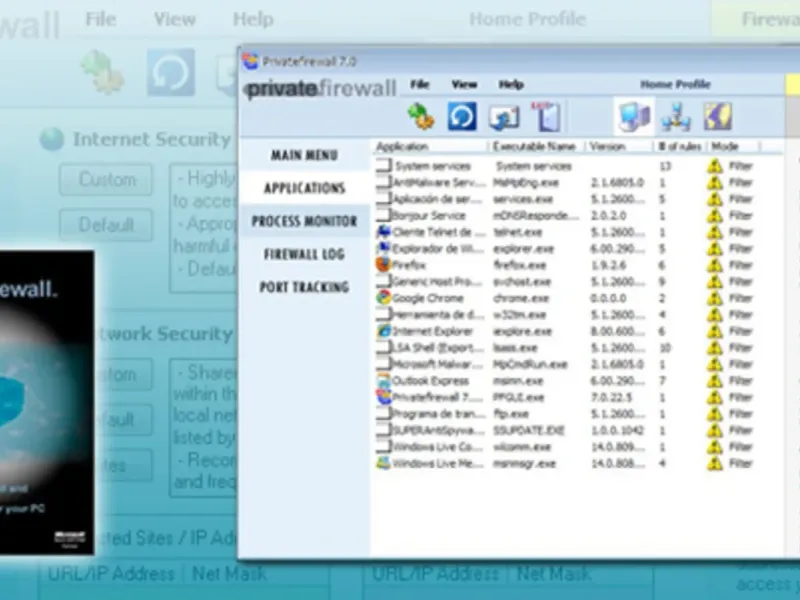Go to MAIN MENU in the sidebar
The width and height of the screenshot is (800, 600).
[304, 155]
